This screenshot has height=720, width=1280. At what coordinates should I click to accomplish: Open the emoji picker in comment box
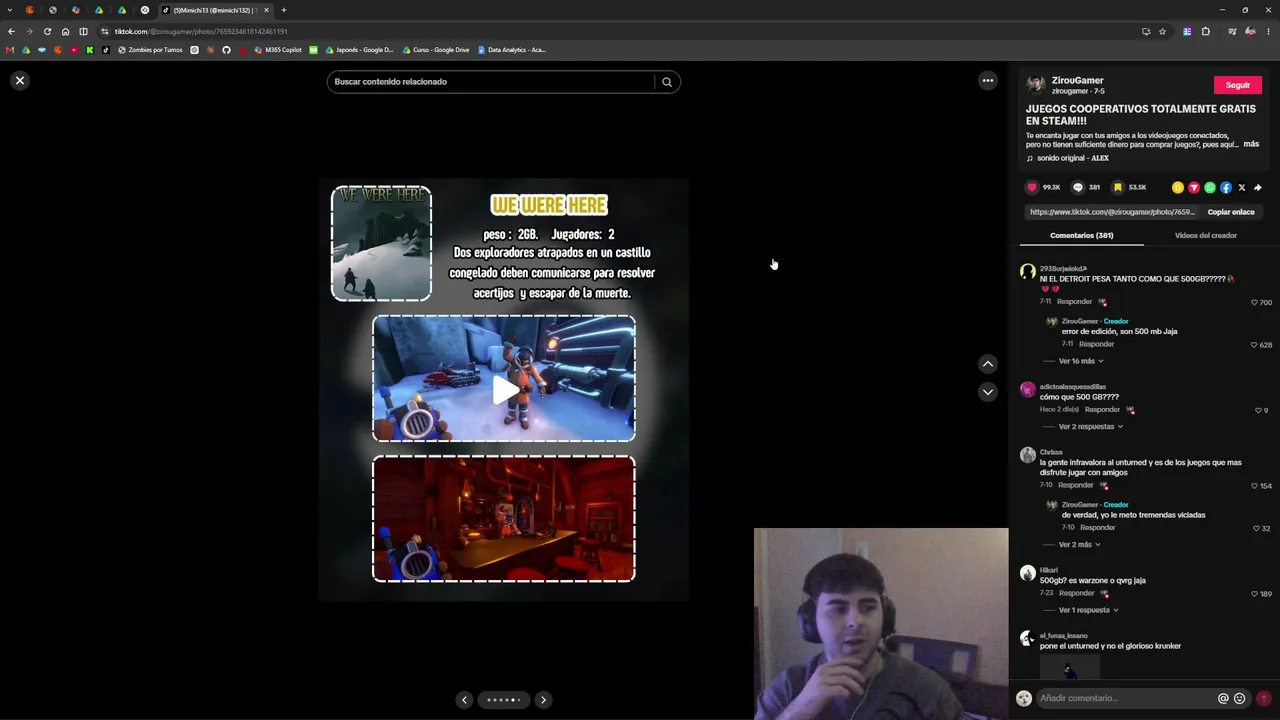1240,699
